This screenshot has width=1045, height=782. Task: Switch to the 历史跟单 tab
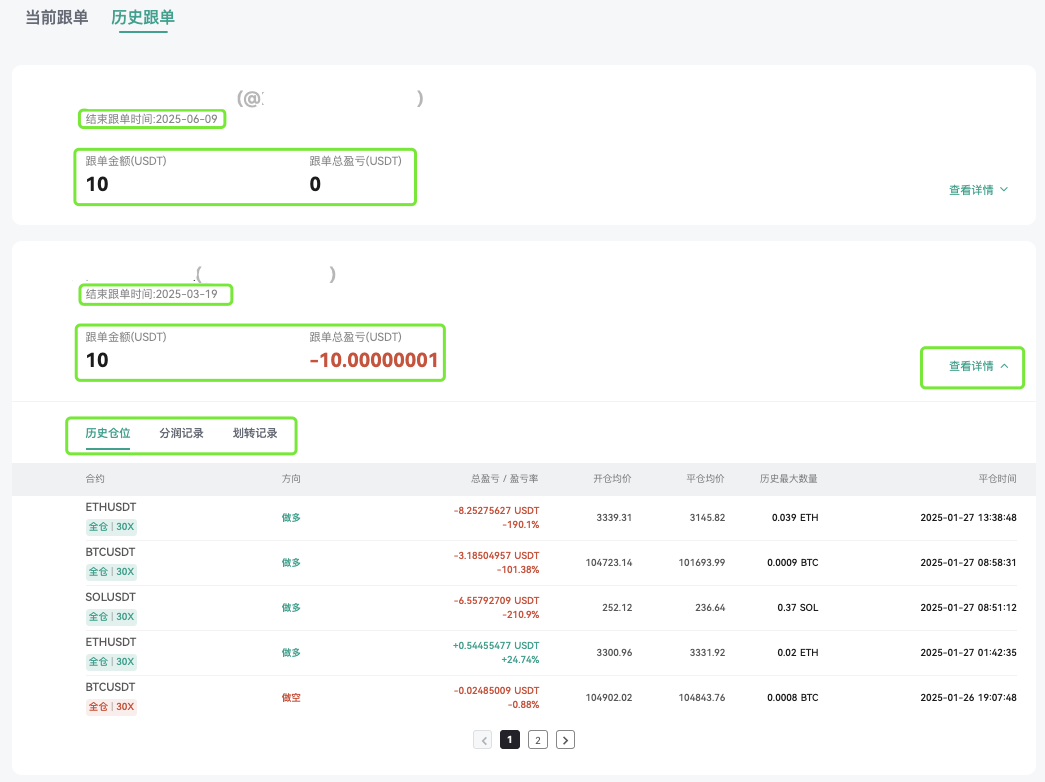(143, 18)
